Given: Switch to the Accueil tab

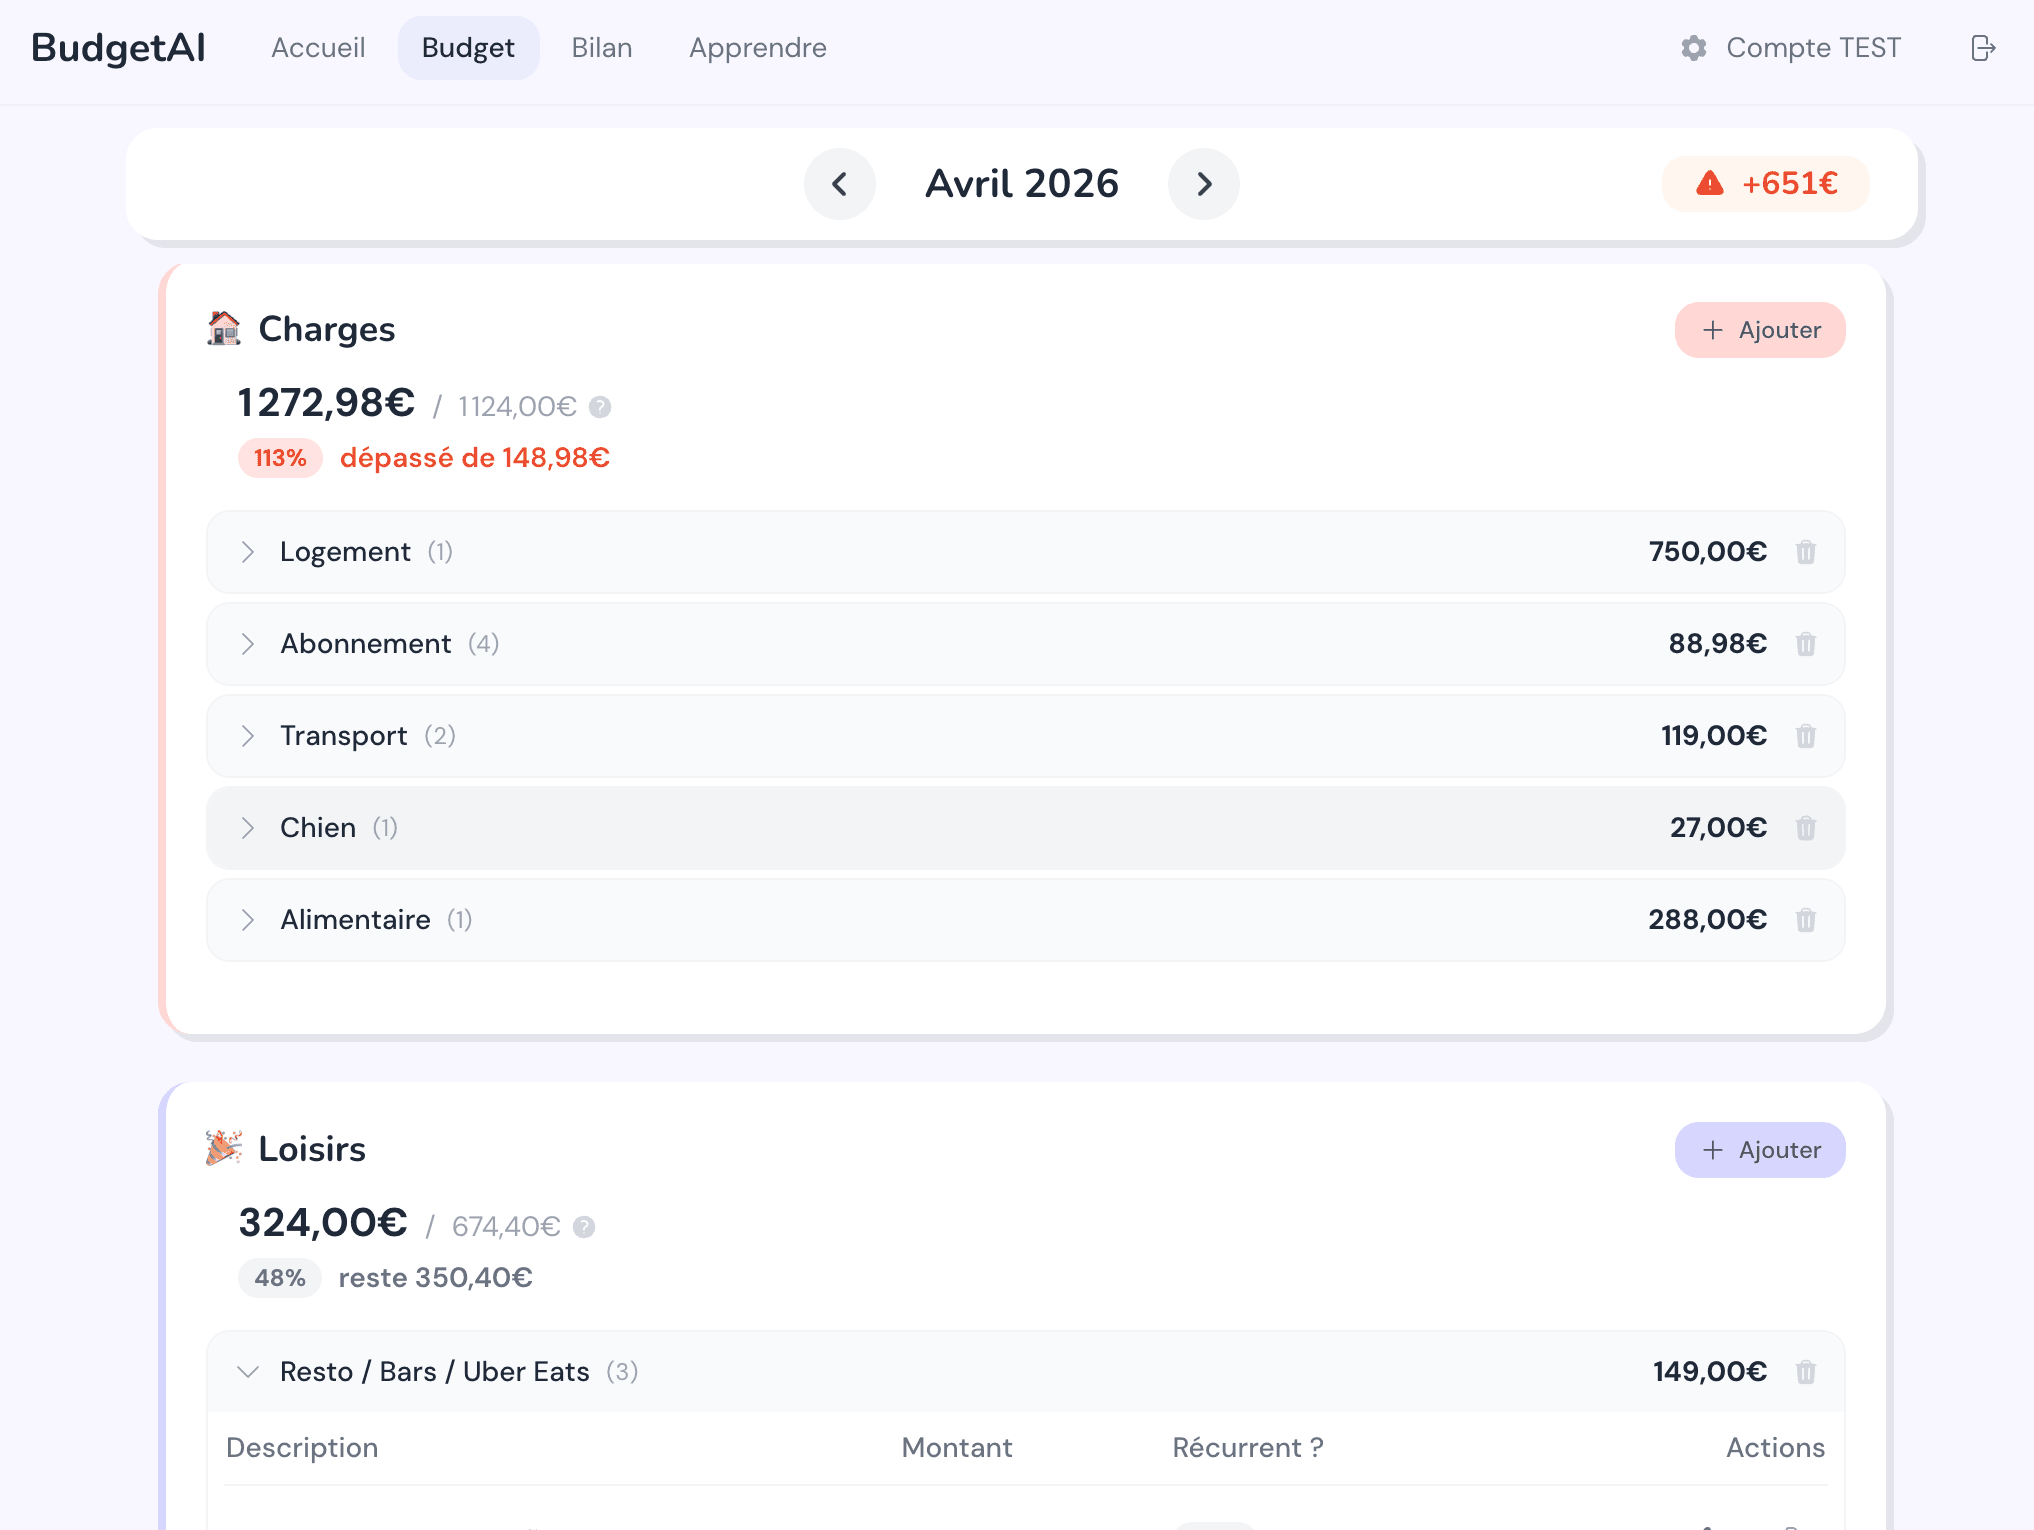Looking at the screenshot, I should pyautogui.click(x=318, y=48).
